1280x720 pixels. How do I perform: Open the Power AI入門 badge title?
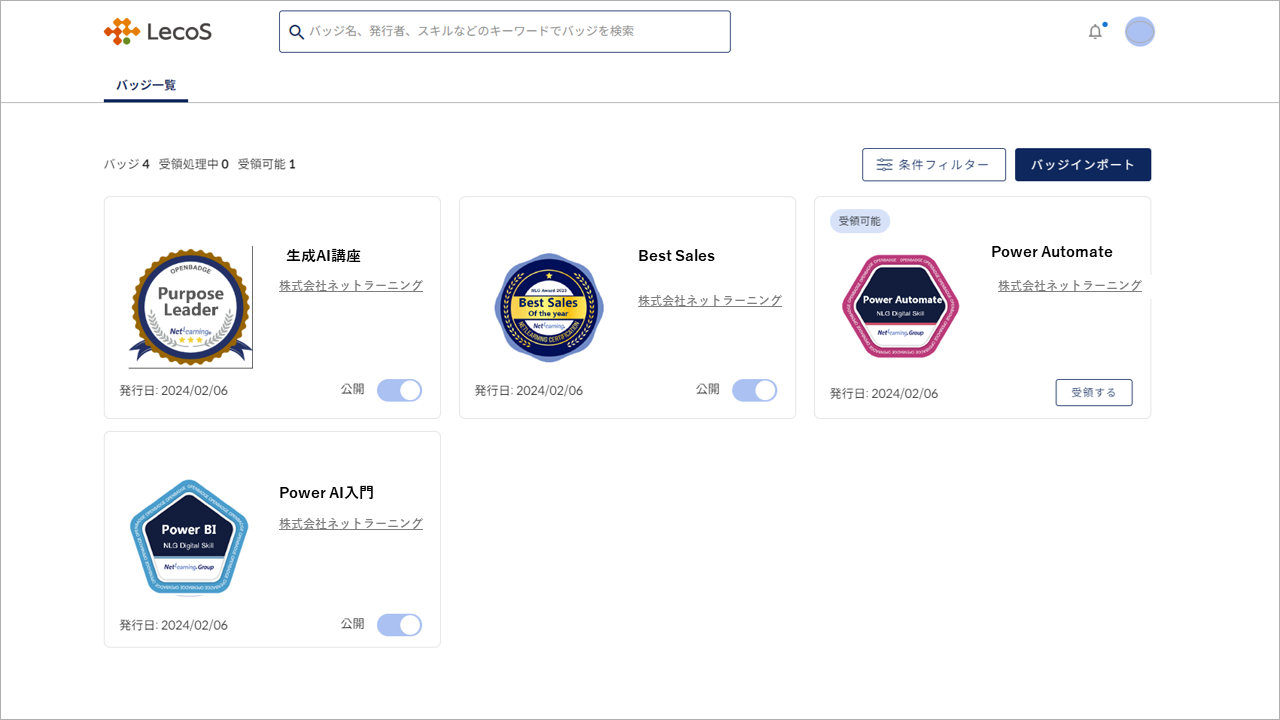tap(326, 493)
